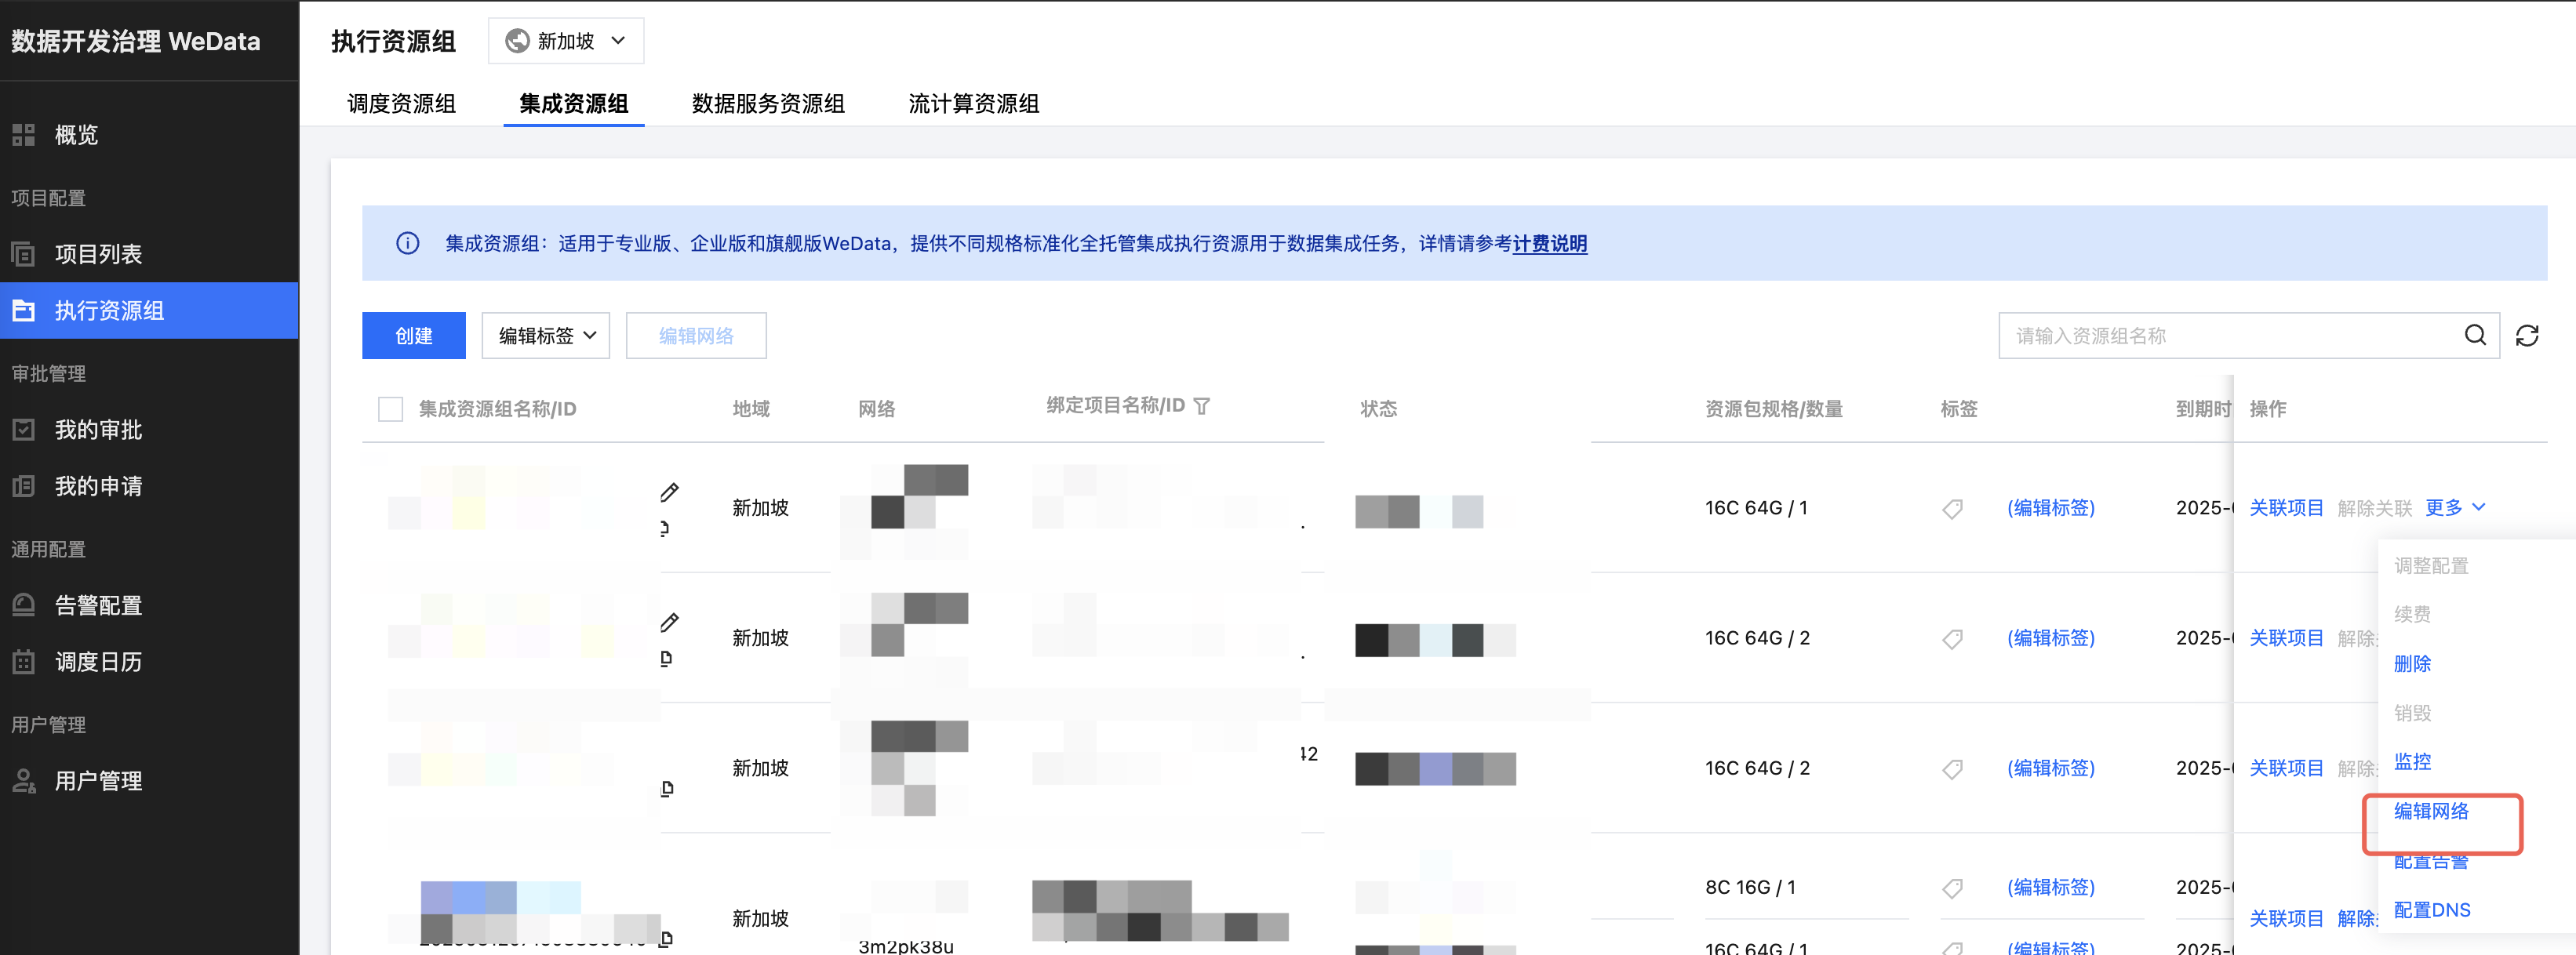Click info icon in the notice banner
This screenshot has width=2576, height=955.
(407, 243)
